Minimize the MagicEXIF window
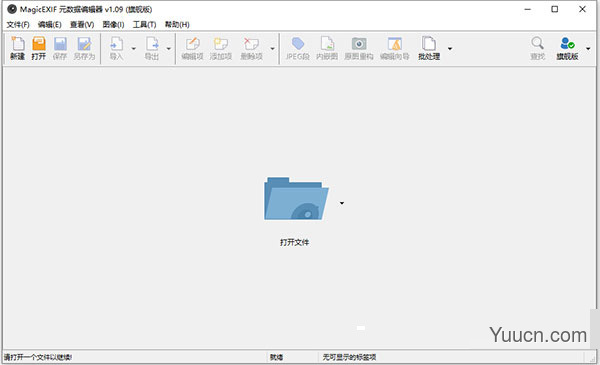This screenshot has height=365, width=600. pyautogui.click(x=528, y=9)
